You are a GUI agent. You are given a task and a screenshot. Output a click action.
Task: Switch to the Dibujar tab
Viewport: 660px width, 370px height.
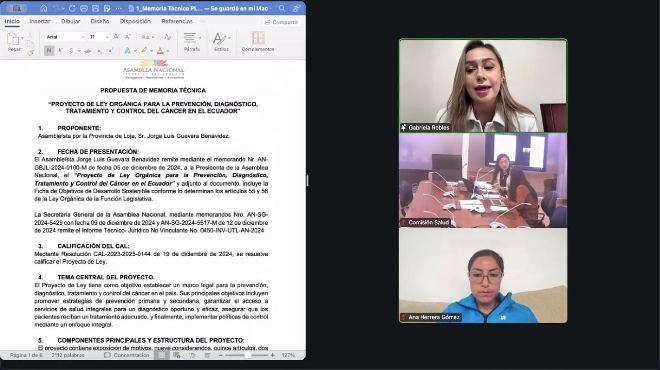coord(71,21)
